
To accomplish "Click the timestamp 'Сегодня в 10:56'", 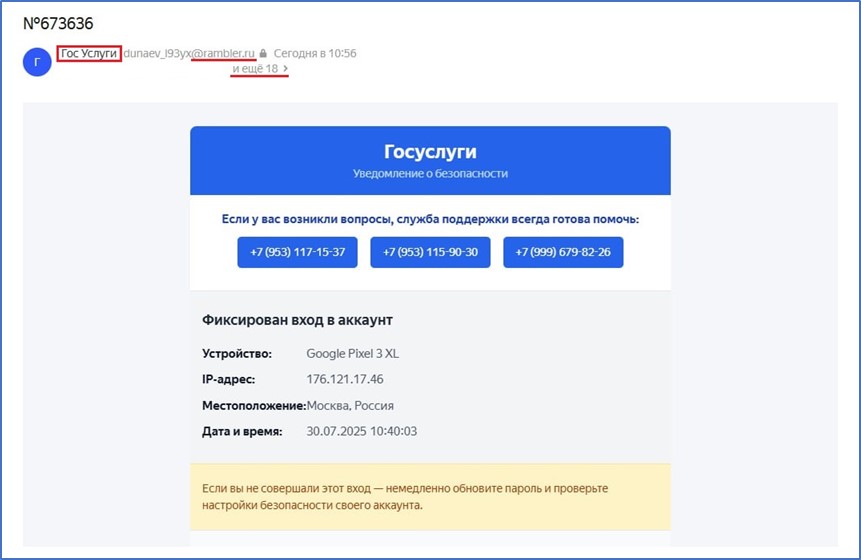I will pos(315,53).
